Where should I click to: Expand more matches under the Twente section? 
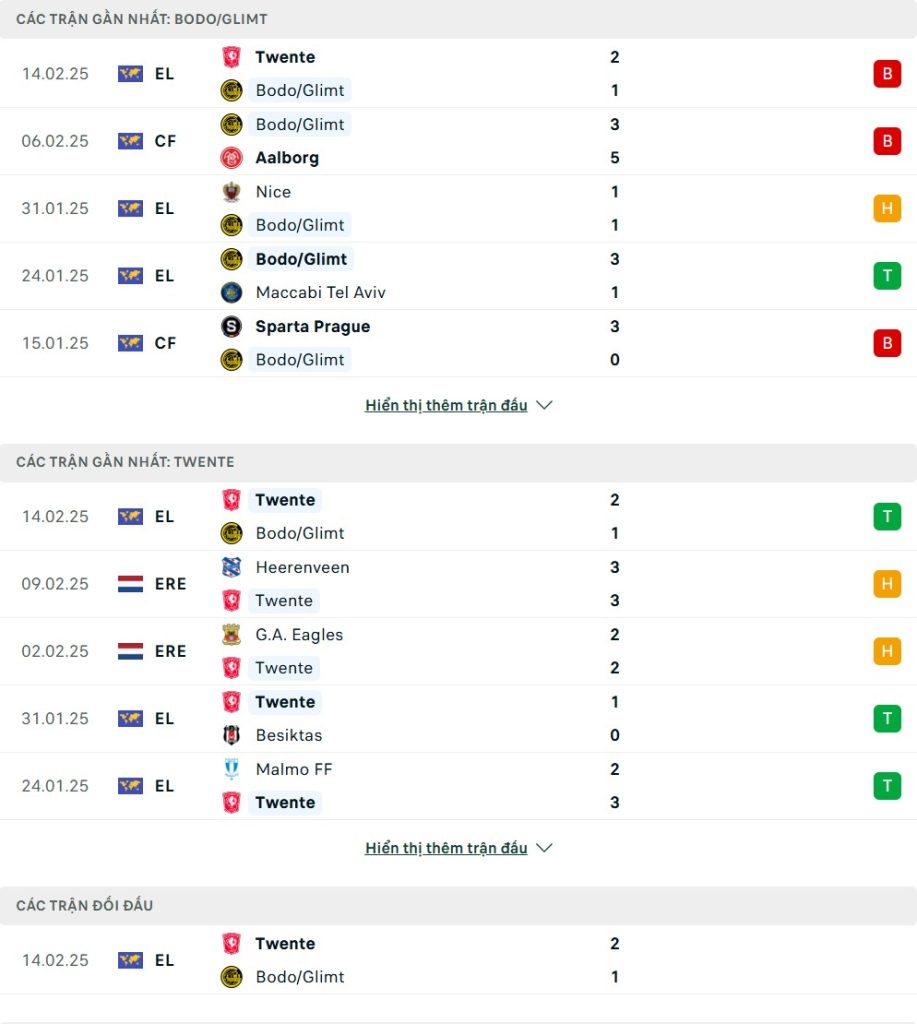pos(458,848)
